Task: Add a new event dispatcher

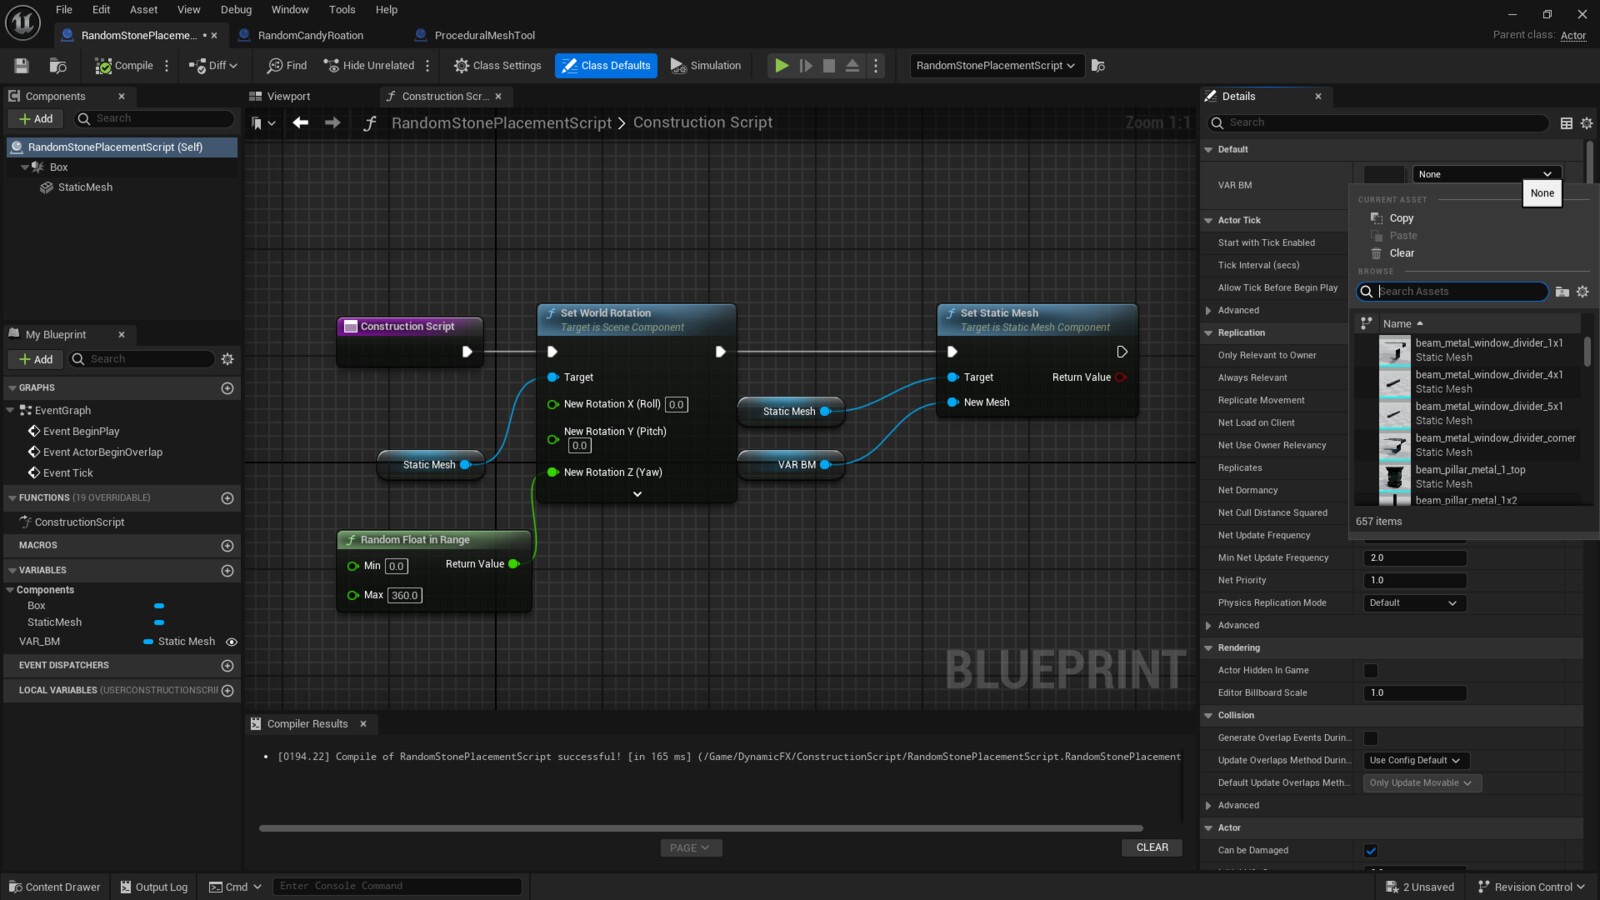Action: click(227, 666)
